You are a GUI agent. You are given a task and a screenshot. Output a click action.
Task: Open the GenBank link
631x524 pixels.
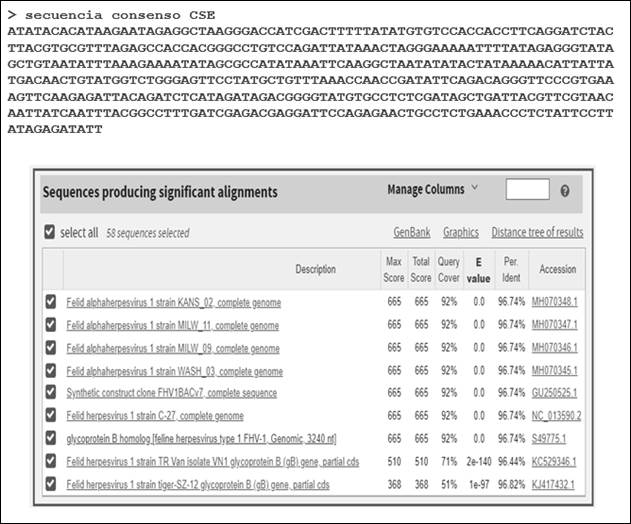click(x=411, y=232)
